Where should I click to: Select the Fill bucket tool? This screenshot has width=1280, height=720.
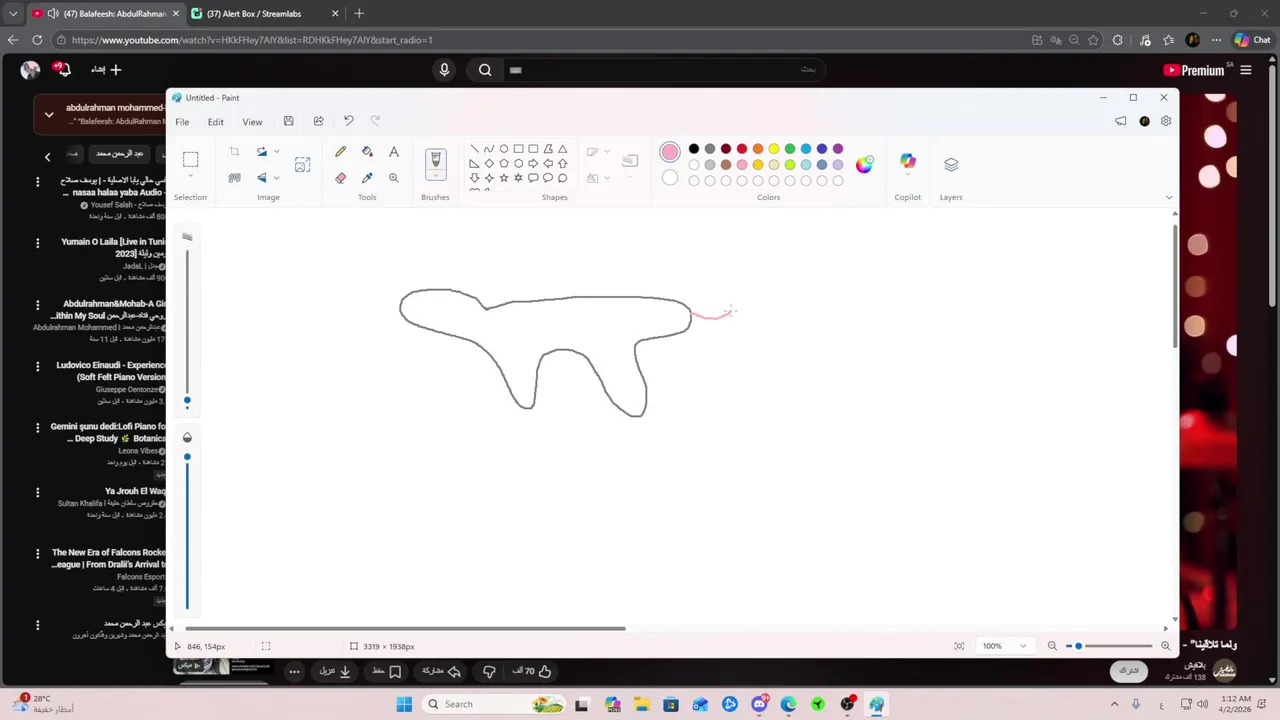tap(367, 152)
